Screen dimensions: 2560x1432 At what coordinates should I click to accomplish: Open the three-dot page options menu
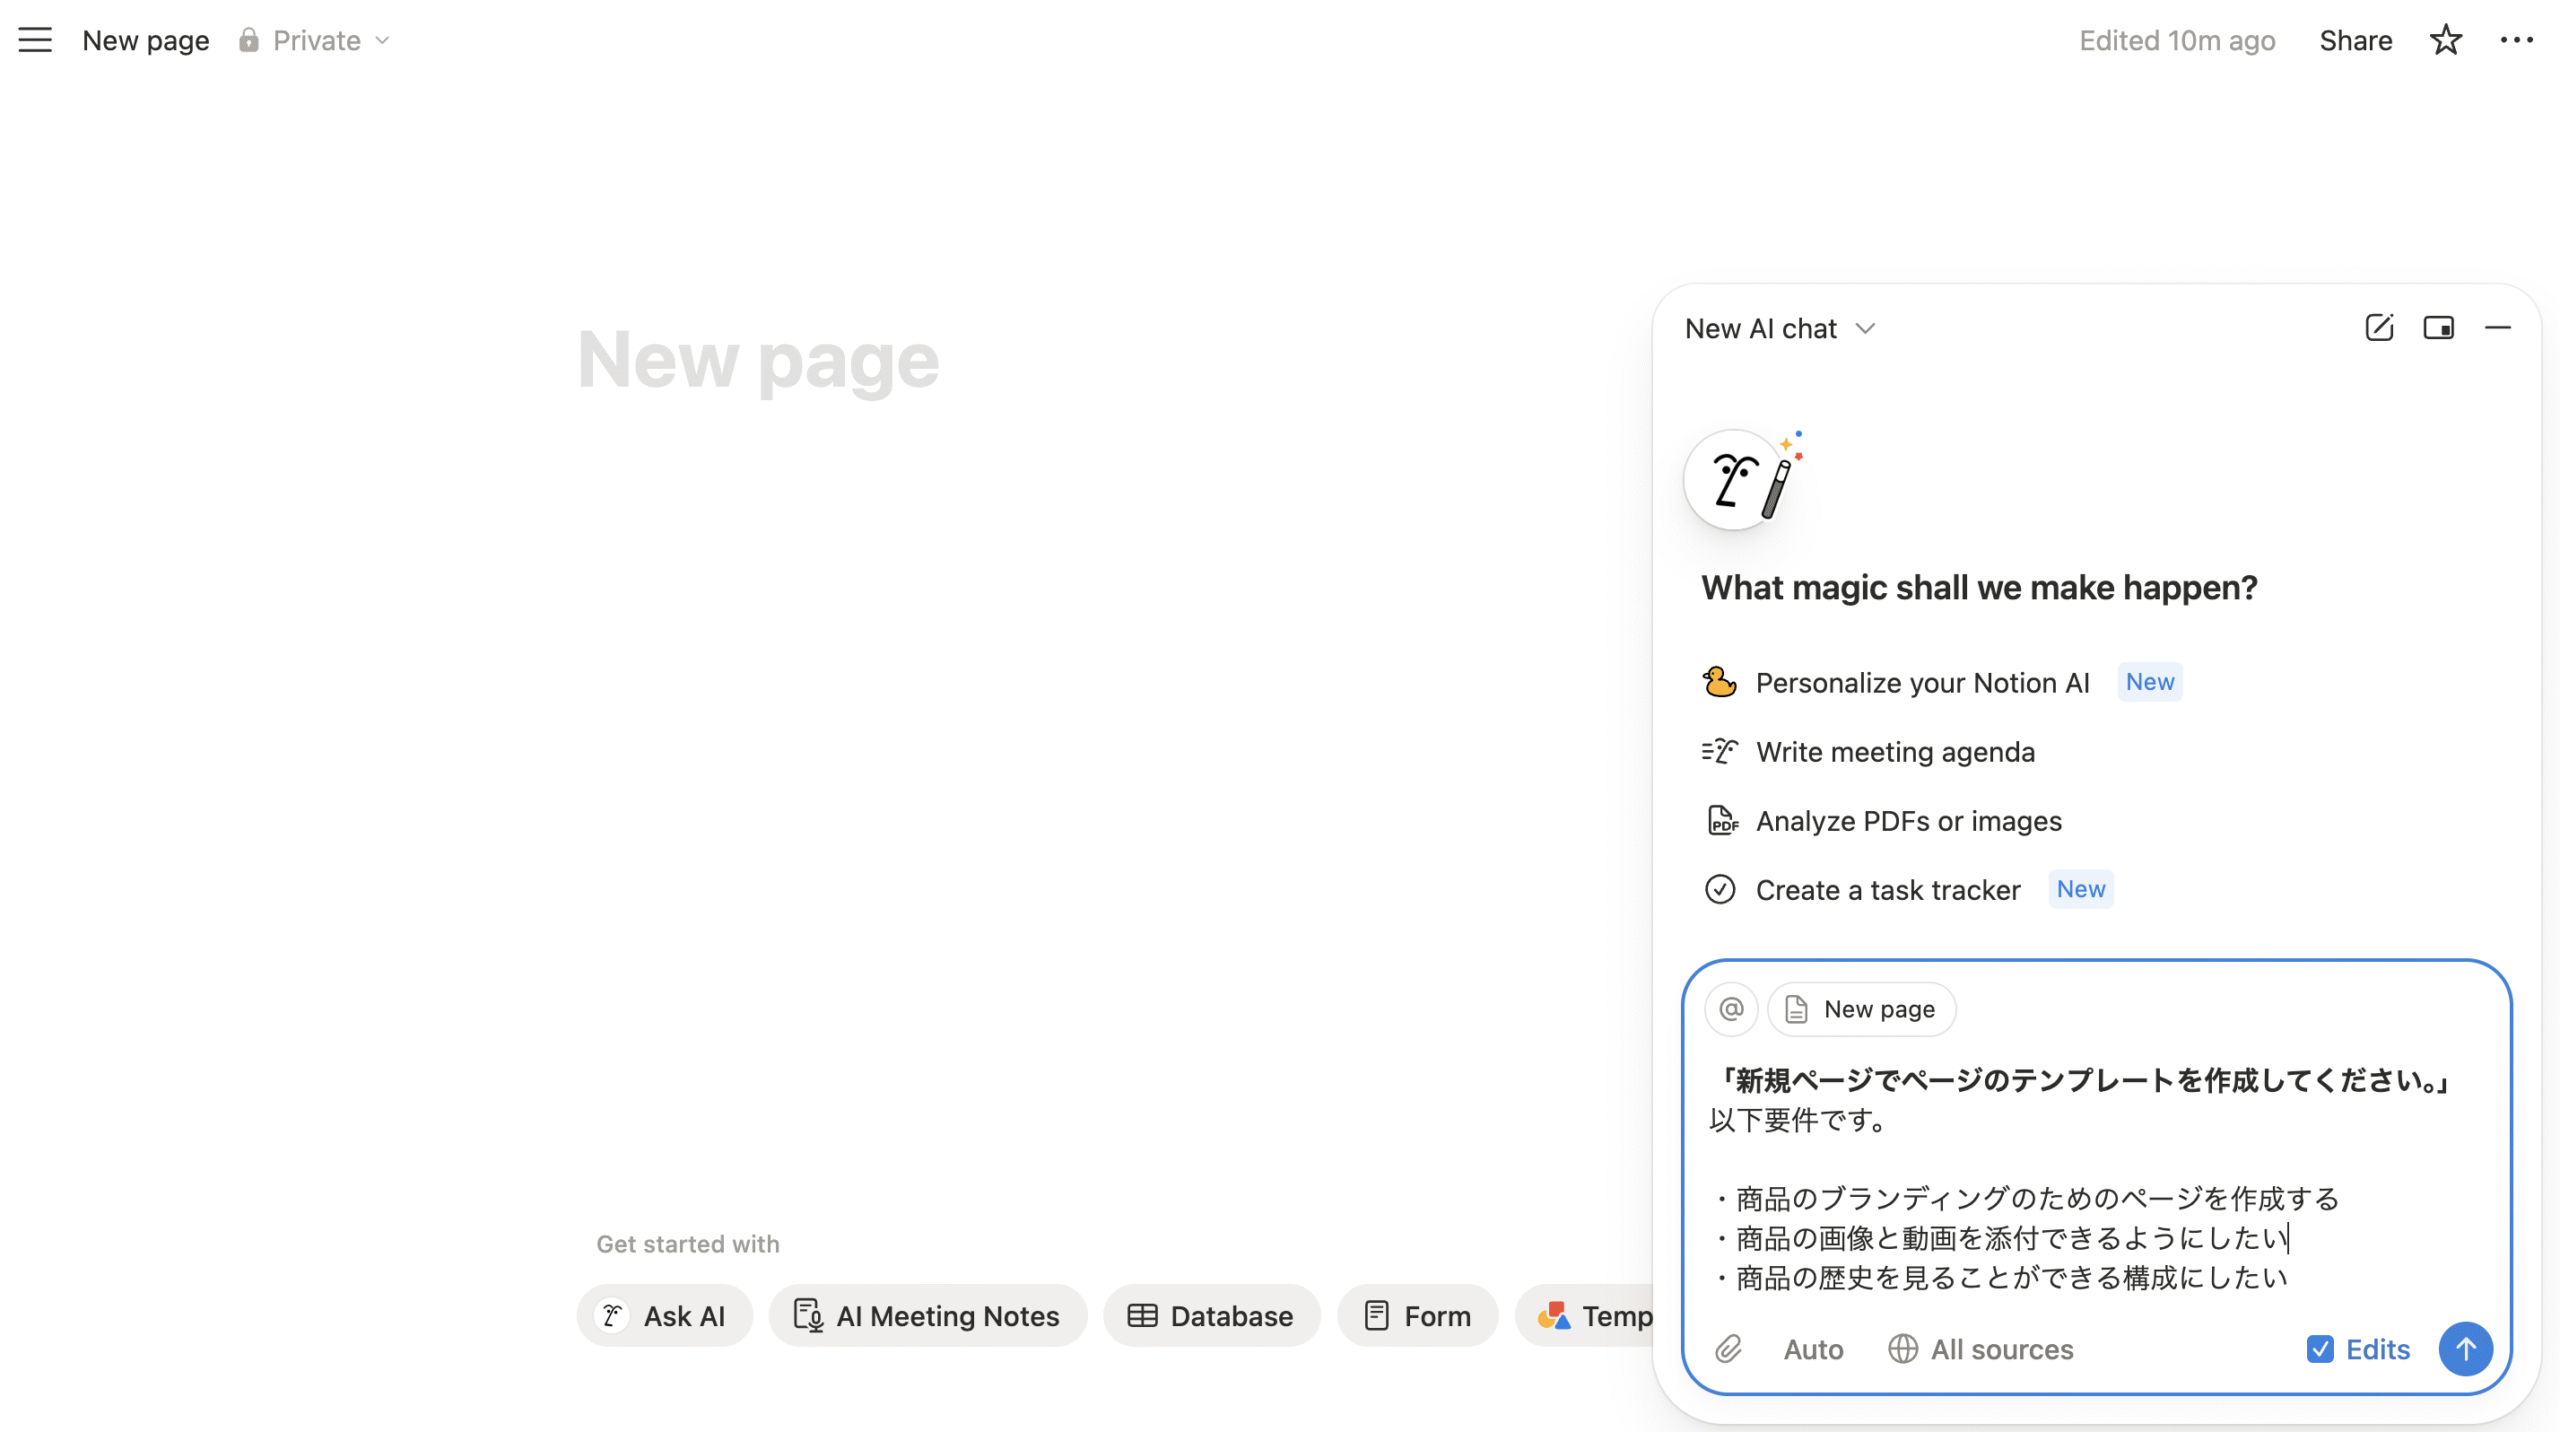pos(2516,40)
